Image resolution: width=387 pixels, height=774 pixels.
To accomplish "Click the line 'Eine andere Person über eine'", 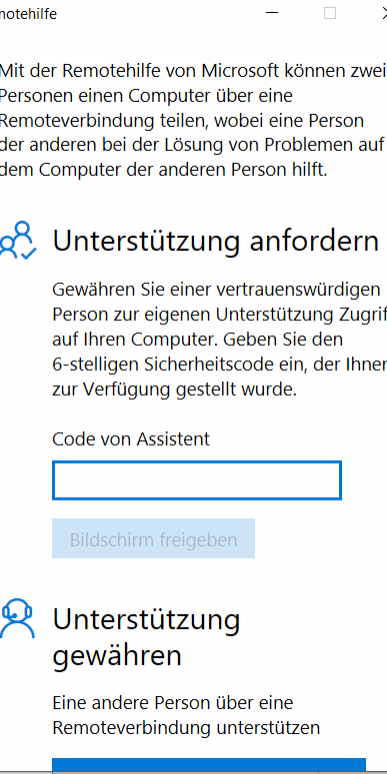I will [173, 702].
